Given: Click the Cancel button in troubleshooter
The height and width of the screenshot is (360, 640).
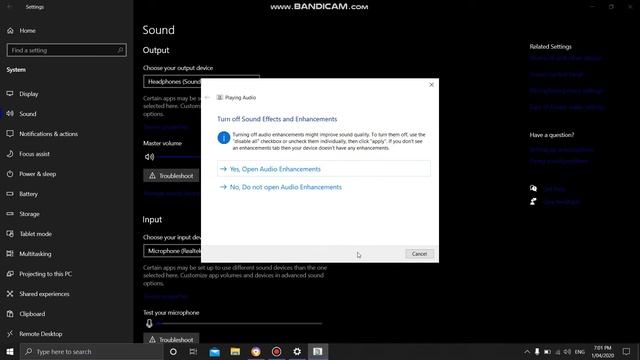Looking at the screenshot, I should [419, 254].
